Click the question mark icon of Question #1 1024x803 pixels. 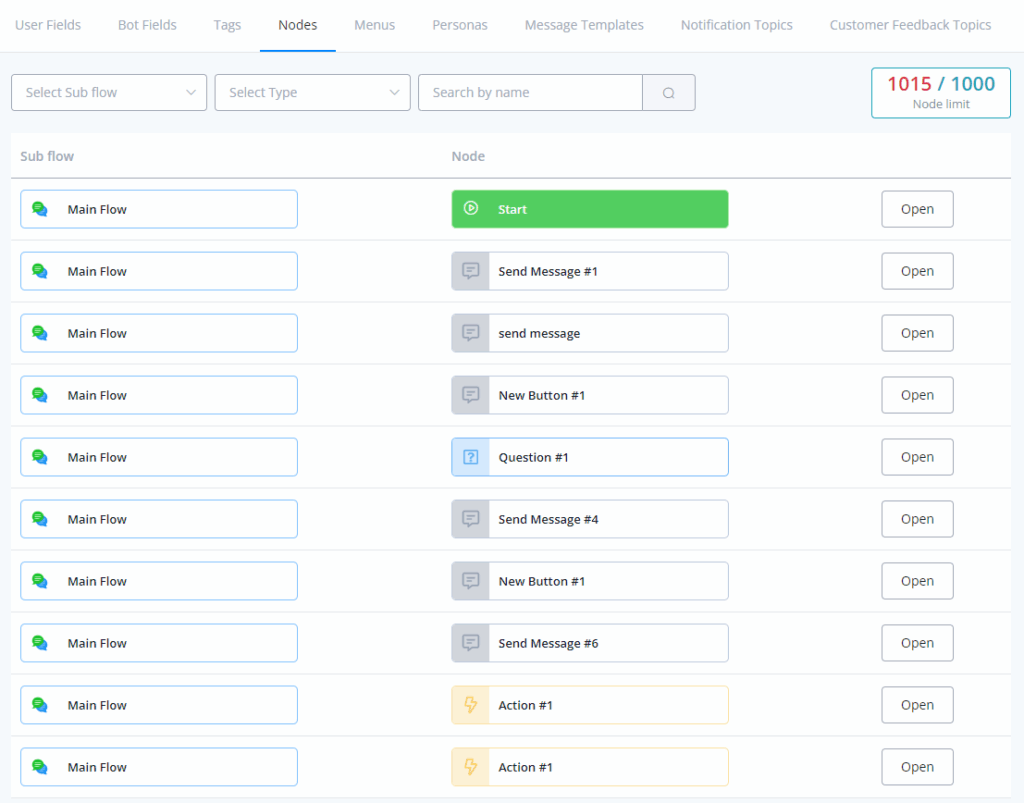(x=470, y=457)
